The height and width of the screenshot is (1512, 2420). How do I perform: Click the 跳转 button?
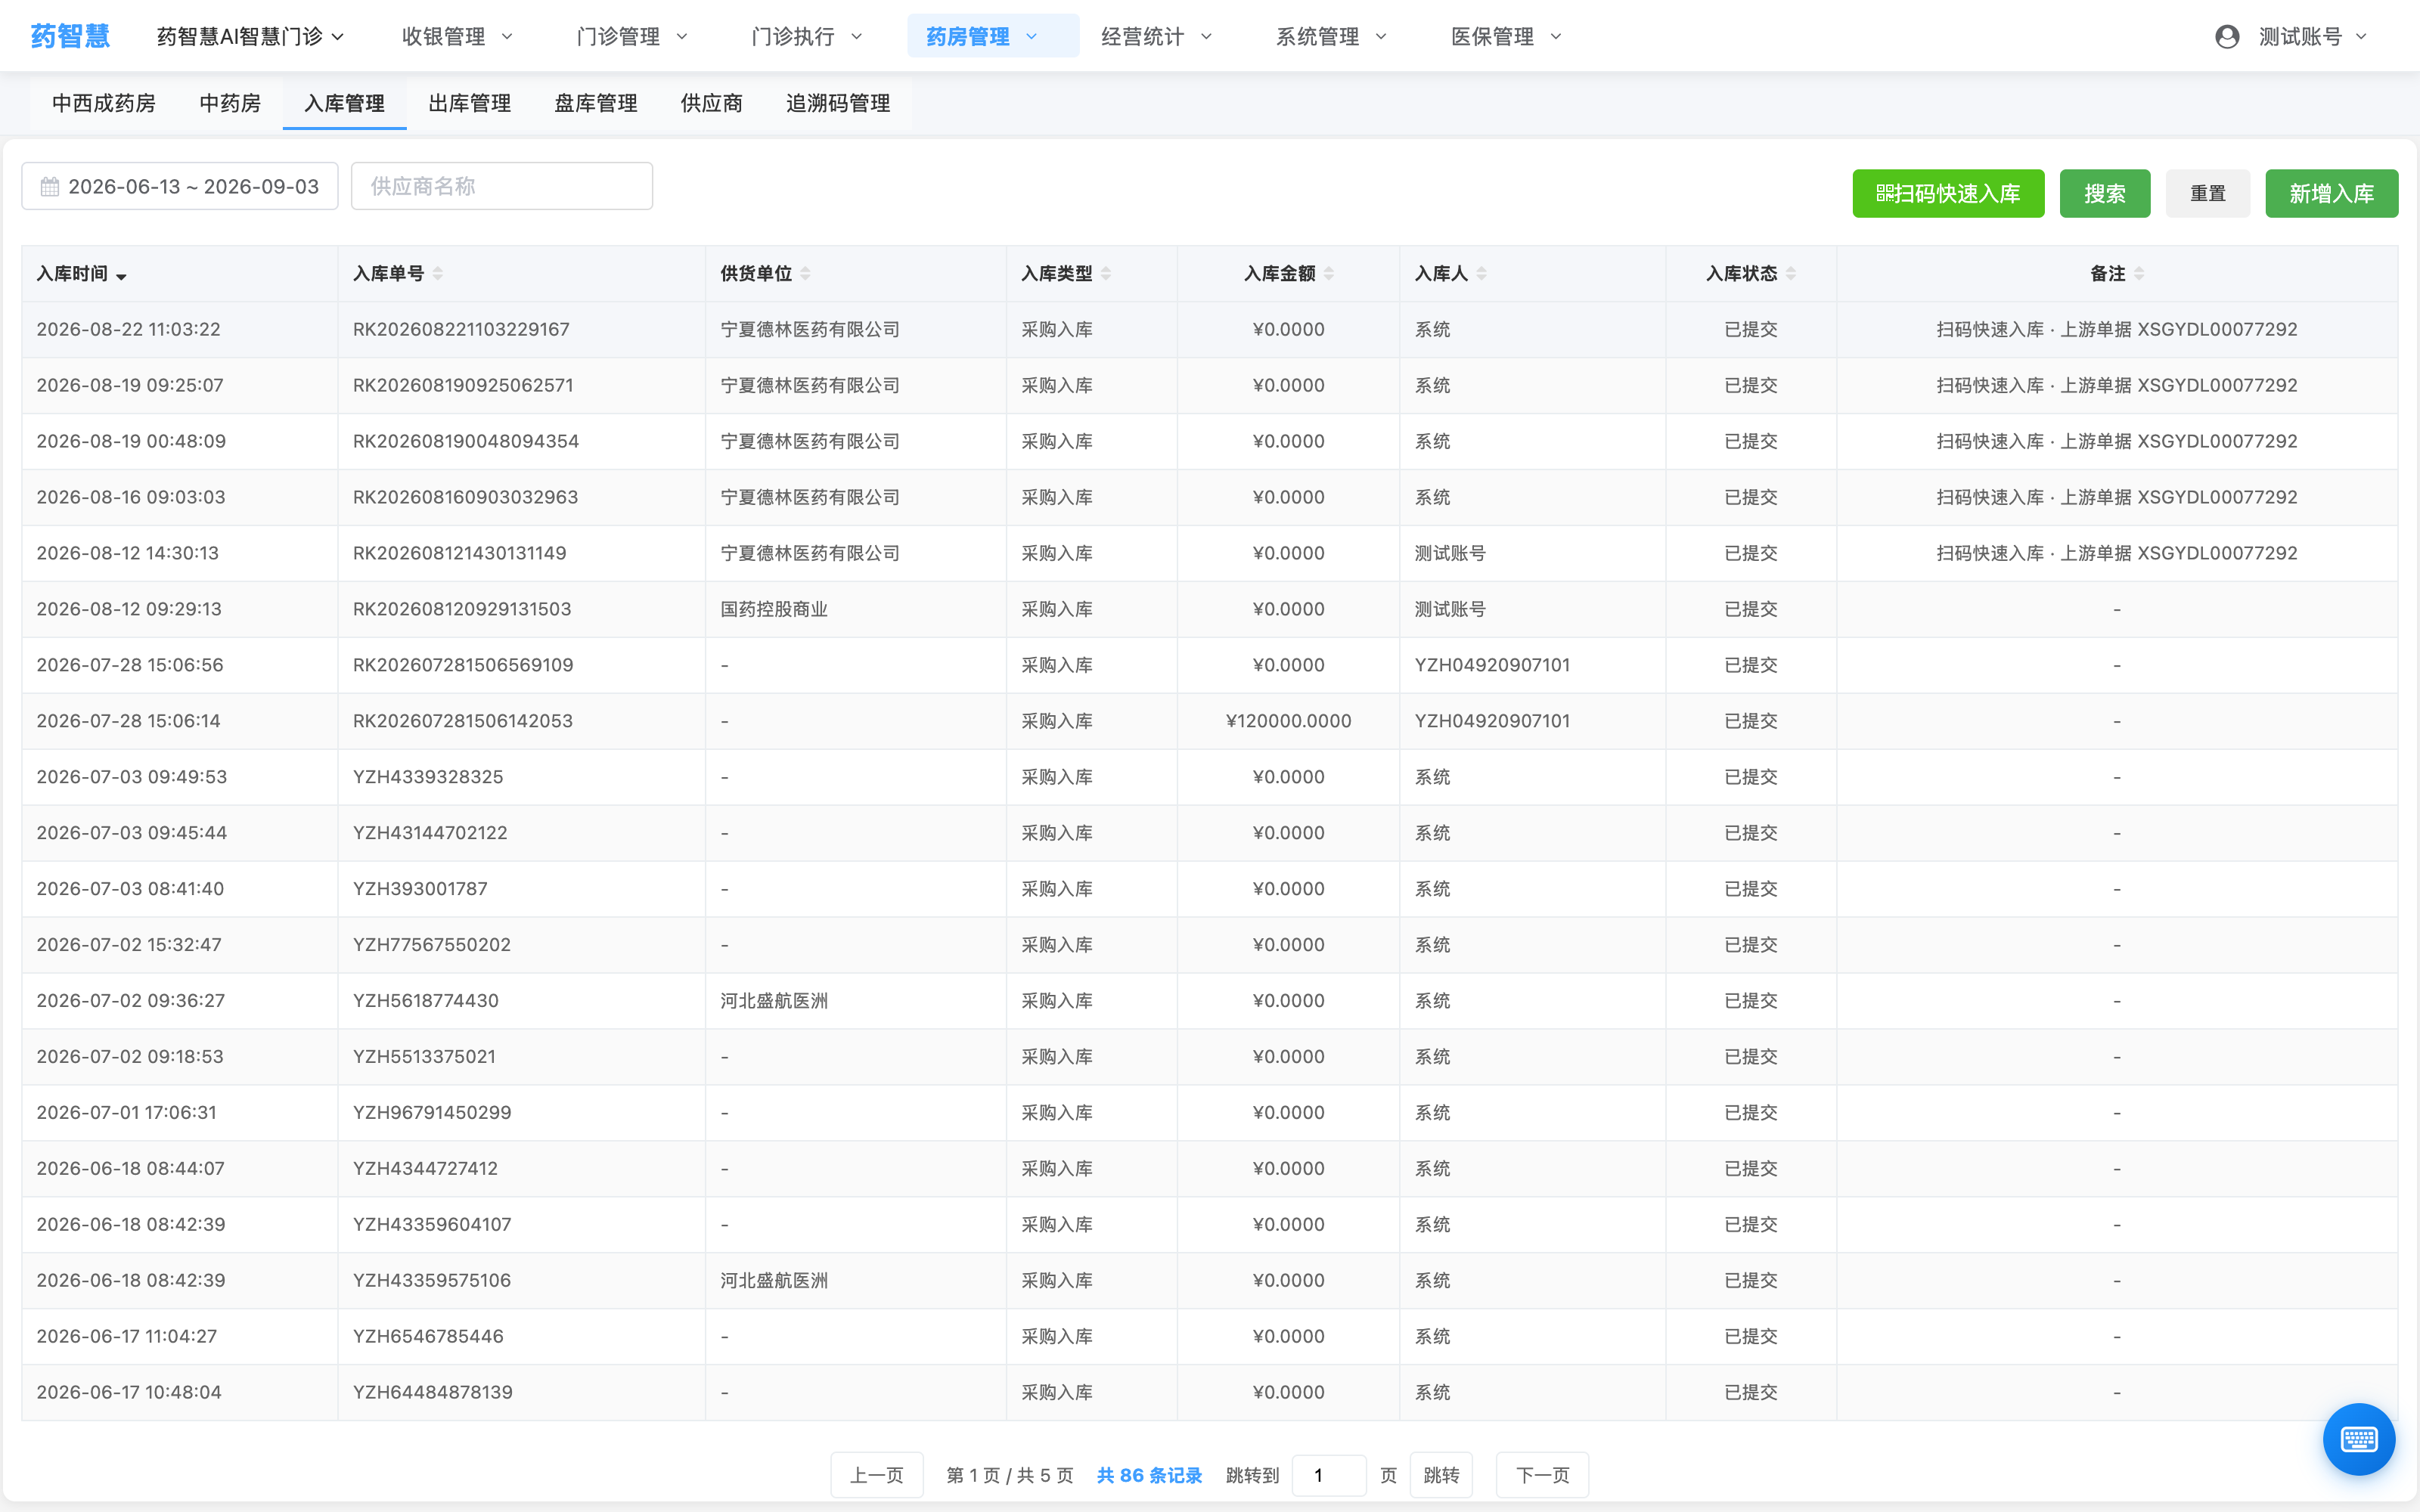(x=1441, y=1475)
